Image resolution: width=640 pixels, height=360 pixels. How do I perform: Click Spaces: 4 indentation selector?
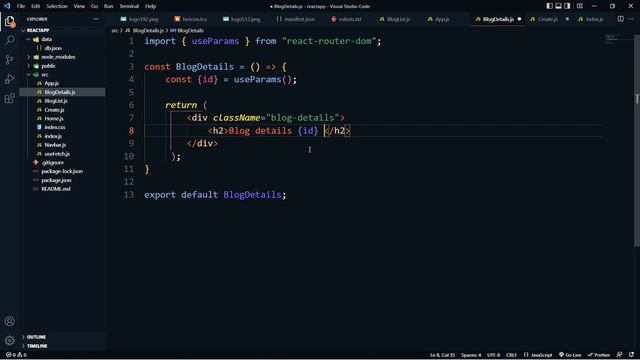click(x=471, y=355)
